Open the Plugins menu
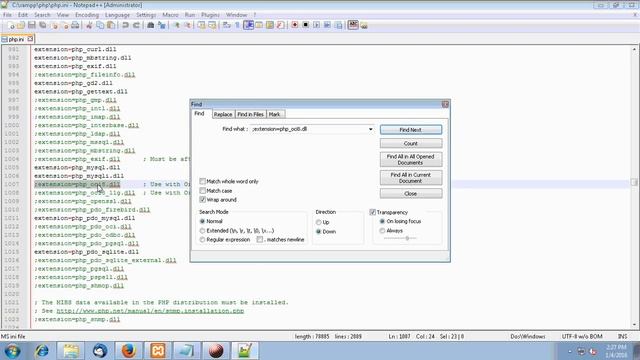 pyautogui.click(x=210, y=15)
